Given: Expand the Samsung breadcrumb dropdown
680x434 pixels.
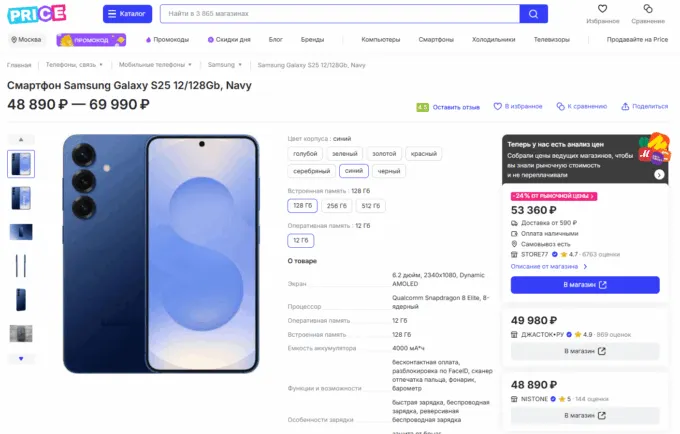Looking at the screenshot, I should point(240,65).
